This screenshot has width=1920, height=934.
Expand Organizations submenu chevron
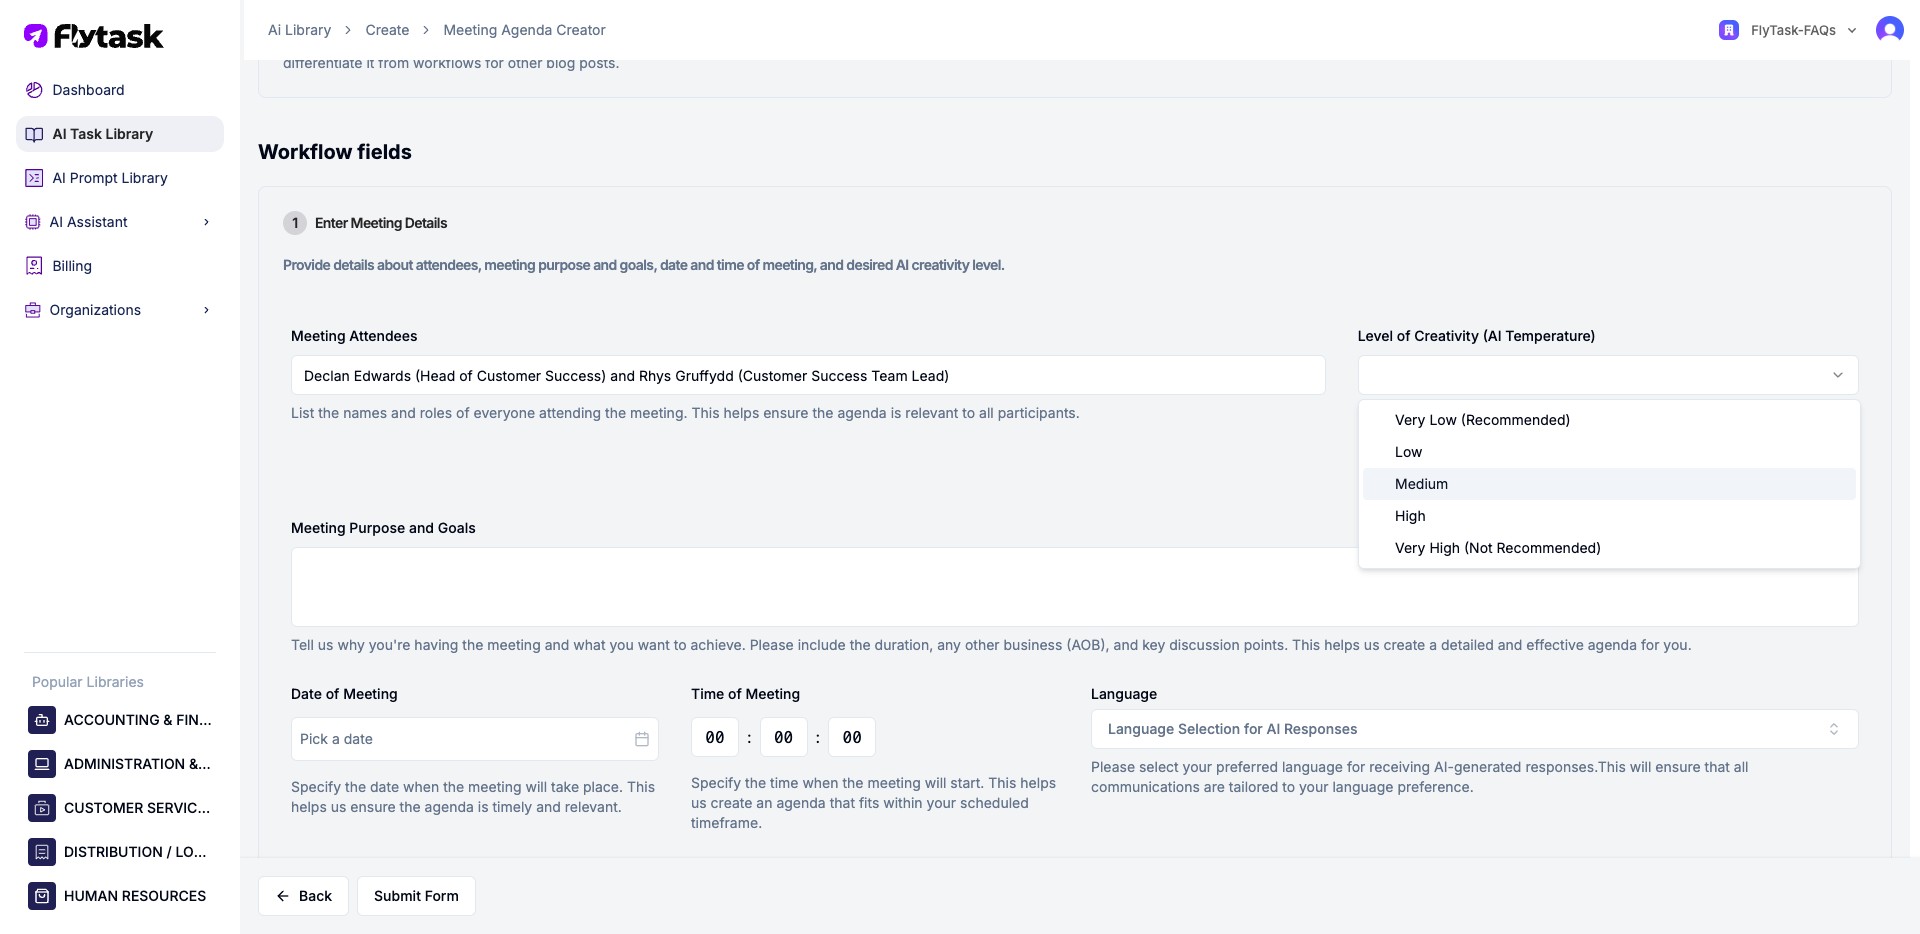(206, 310)
